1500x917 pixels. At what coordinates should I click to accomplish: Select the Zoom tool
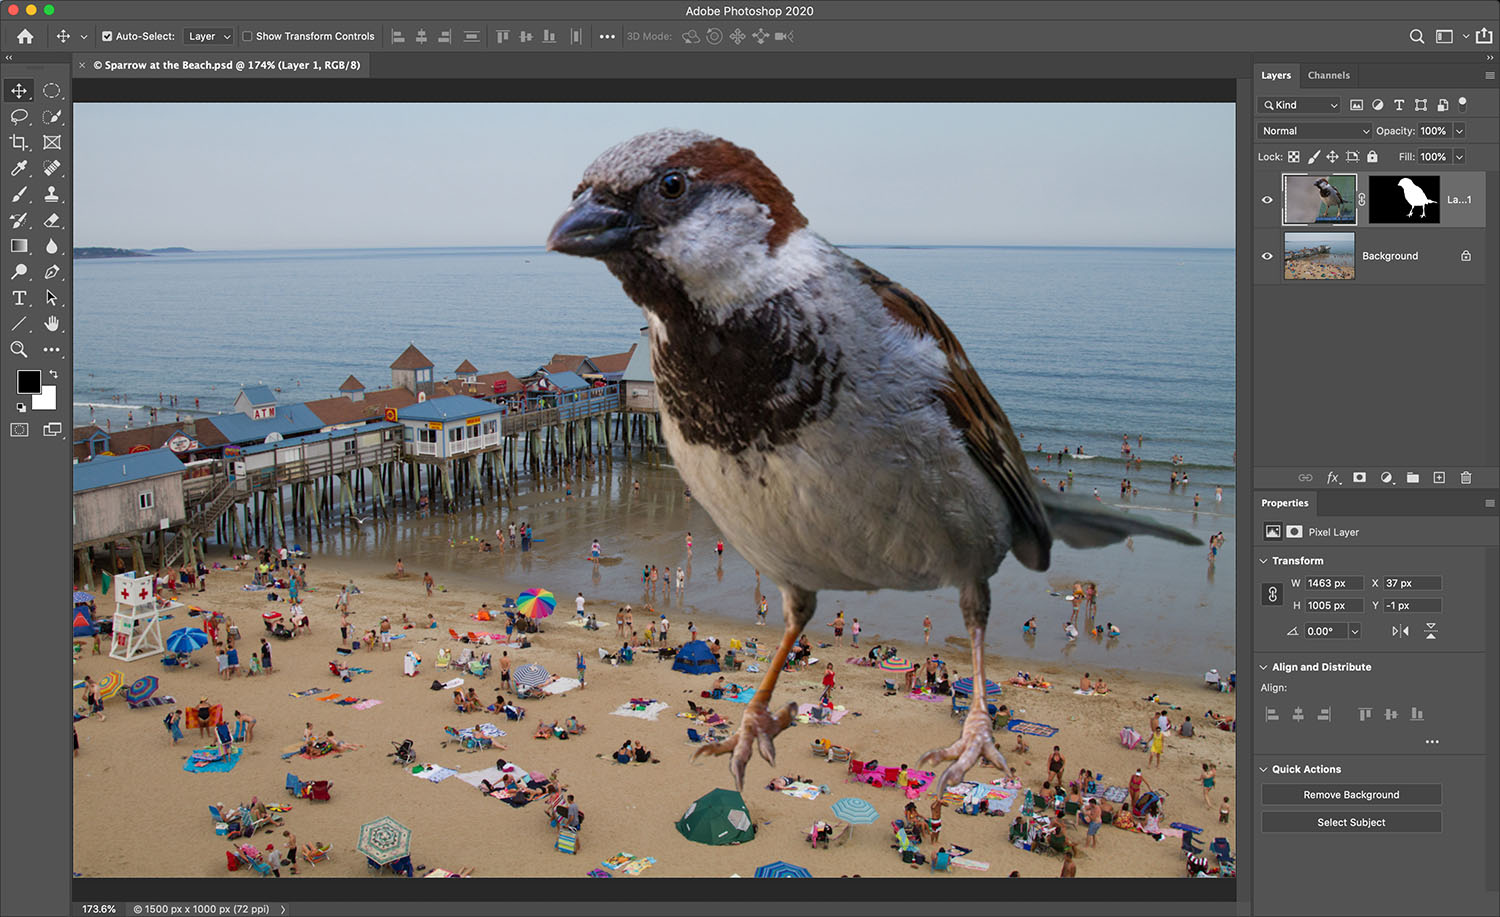point(19,349)
